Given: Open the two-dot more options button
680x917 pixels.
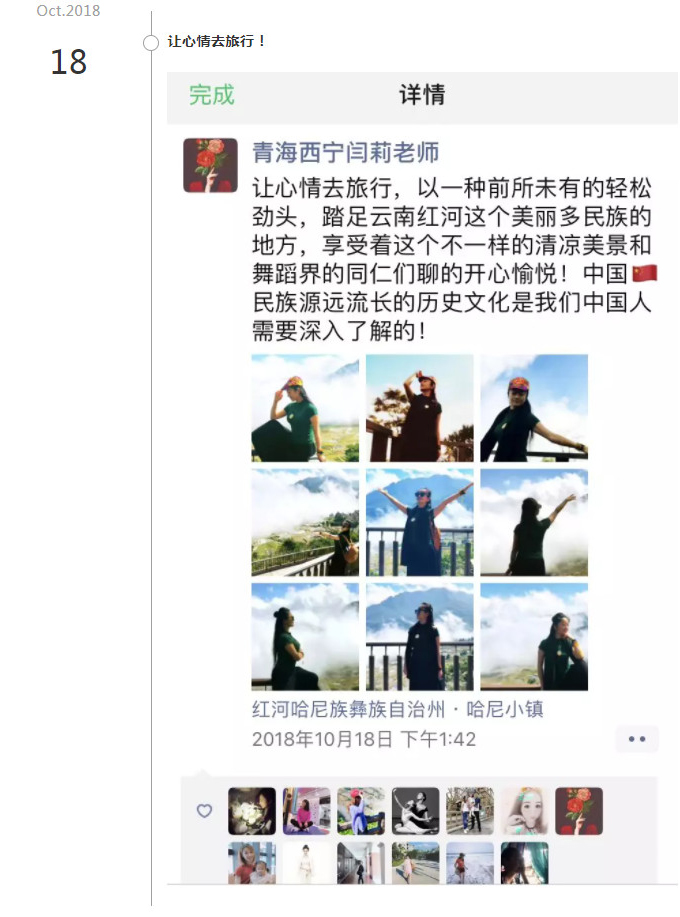Looking at the screenshot, I should tap(637, 739).
